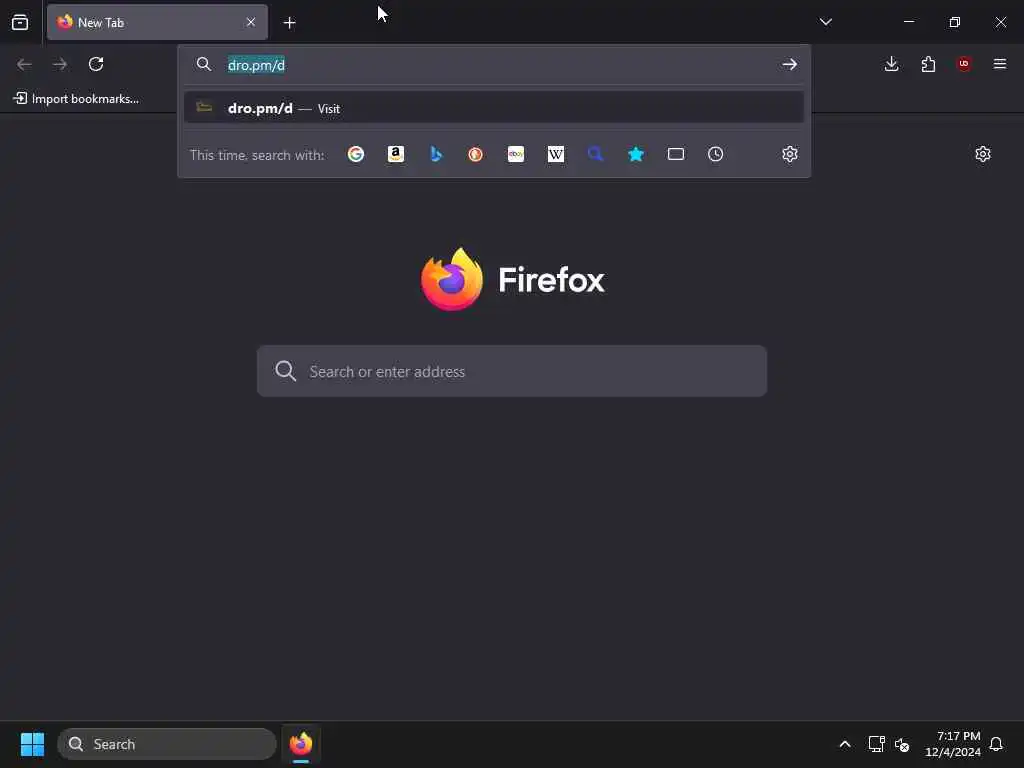Open the muted volume tray icon
The image size is (1024, 768).
(x=902, y=744)
